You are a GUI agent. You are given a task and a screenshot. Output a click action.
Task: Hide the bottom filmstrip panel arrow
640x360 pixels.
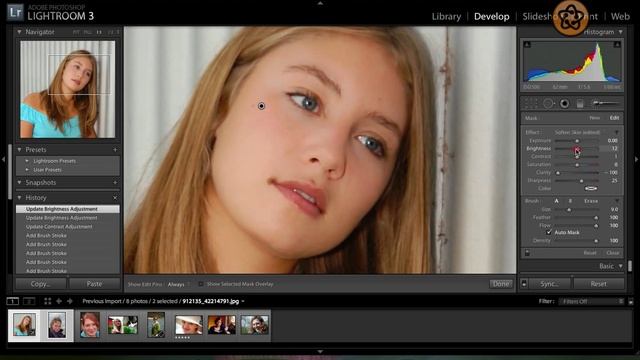(x=320, y=351)
